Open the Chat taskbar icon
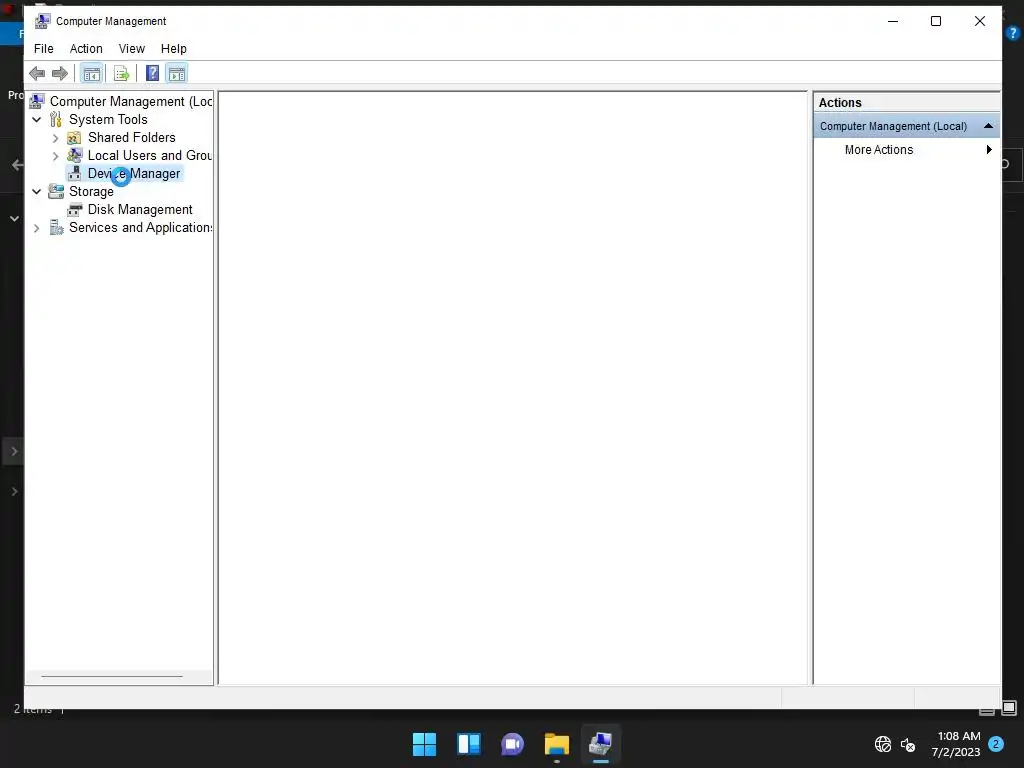The image size is (1024, 768). [513, 744]
